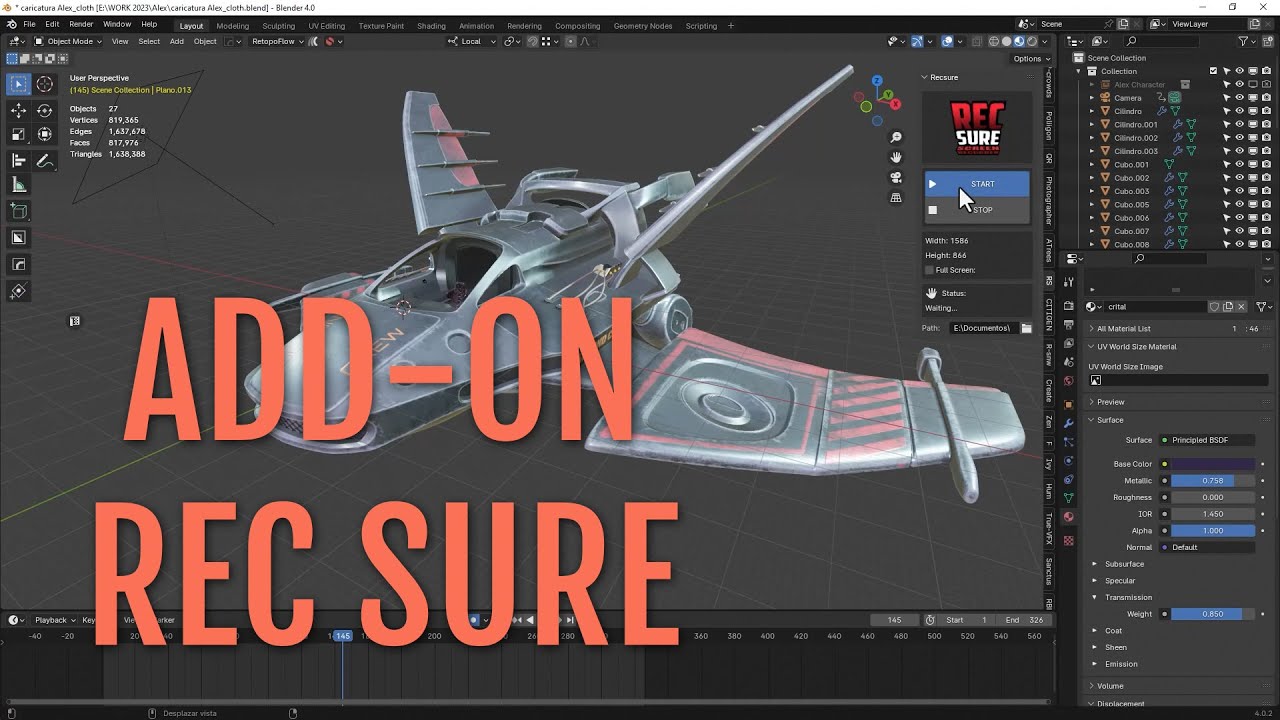
Task: Switch to the Sculpting workspace tab
Action: point(278,26)
